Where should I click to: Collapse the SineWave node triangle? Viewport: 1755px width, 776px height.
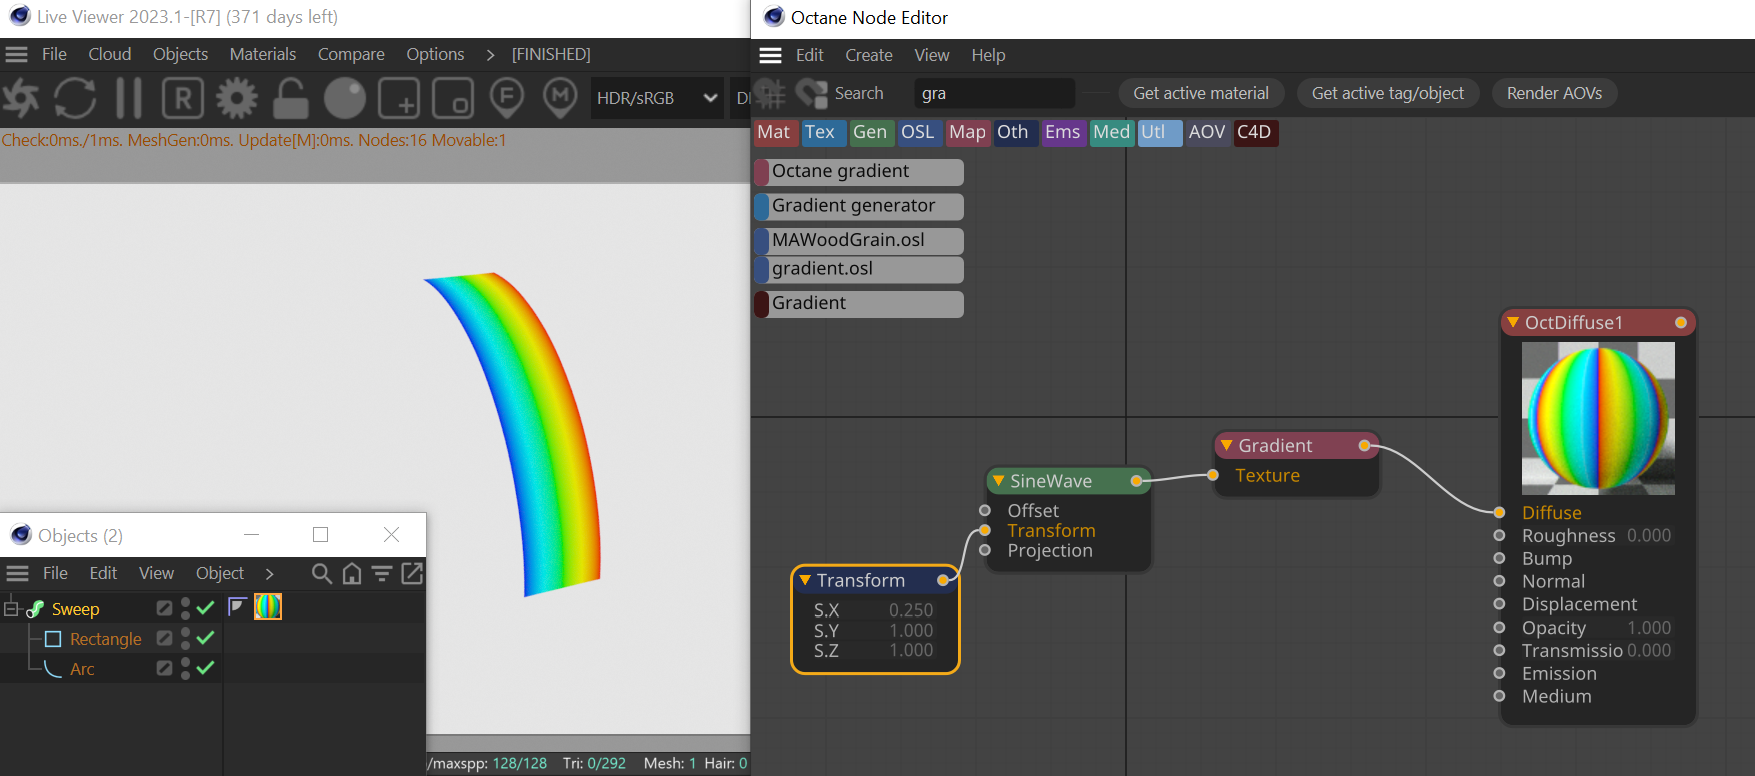point(998,481)
